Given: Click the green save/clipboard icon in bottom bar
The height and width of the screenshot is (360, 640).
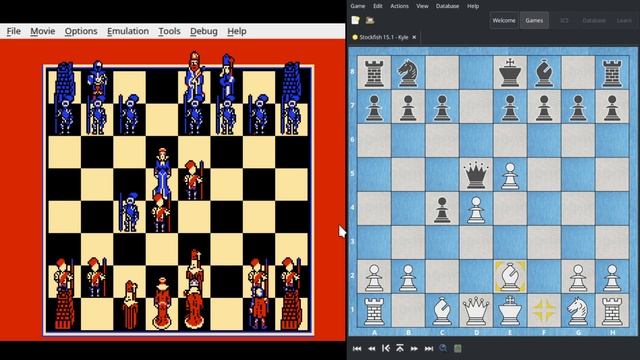Looking at the screenshot, I should (458, 348).
